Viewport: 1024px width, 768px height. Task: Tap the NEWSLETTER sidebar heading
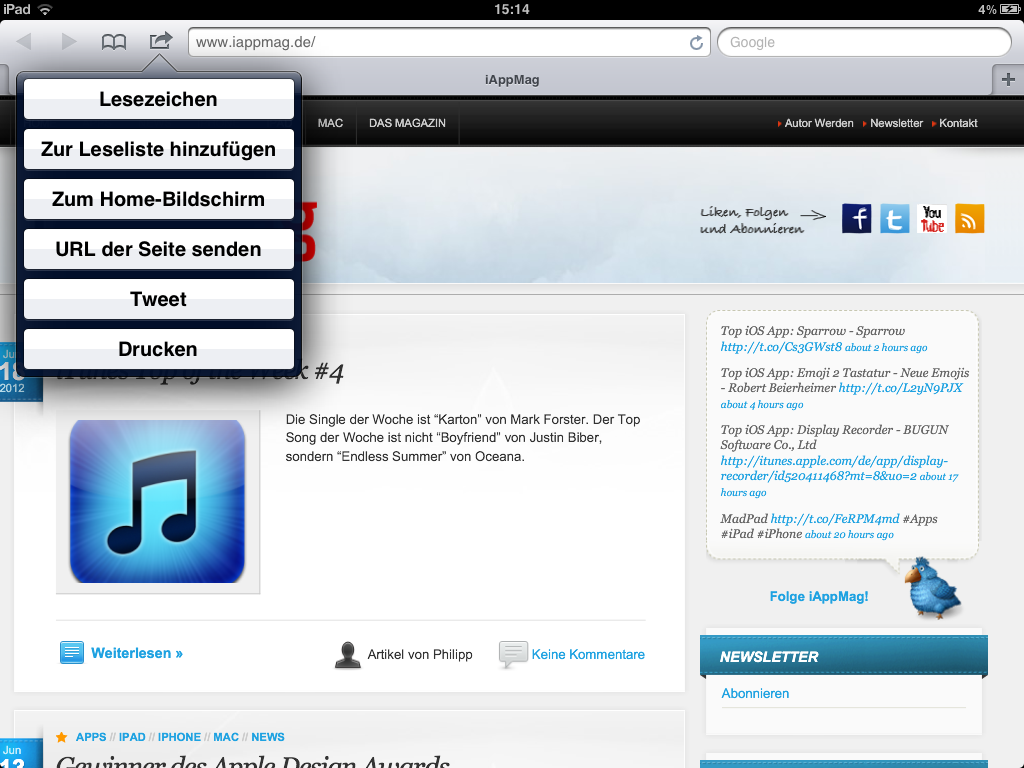[x=769, y=657]
